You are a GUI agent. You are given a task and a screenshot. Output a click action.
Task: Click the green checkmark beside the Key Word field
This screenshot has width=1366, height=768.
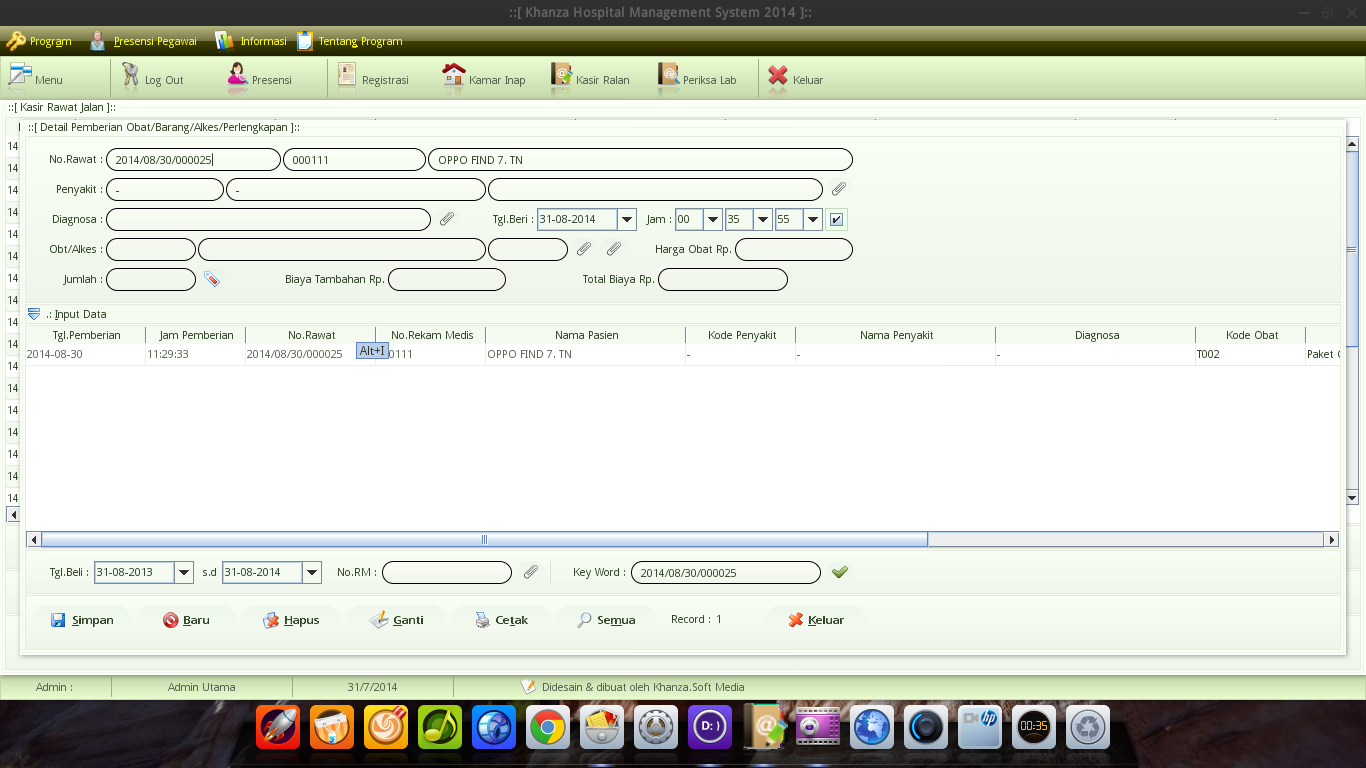coord(840,572)
